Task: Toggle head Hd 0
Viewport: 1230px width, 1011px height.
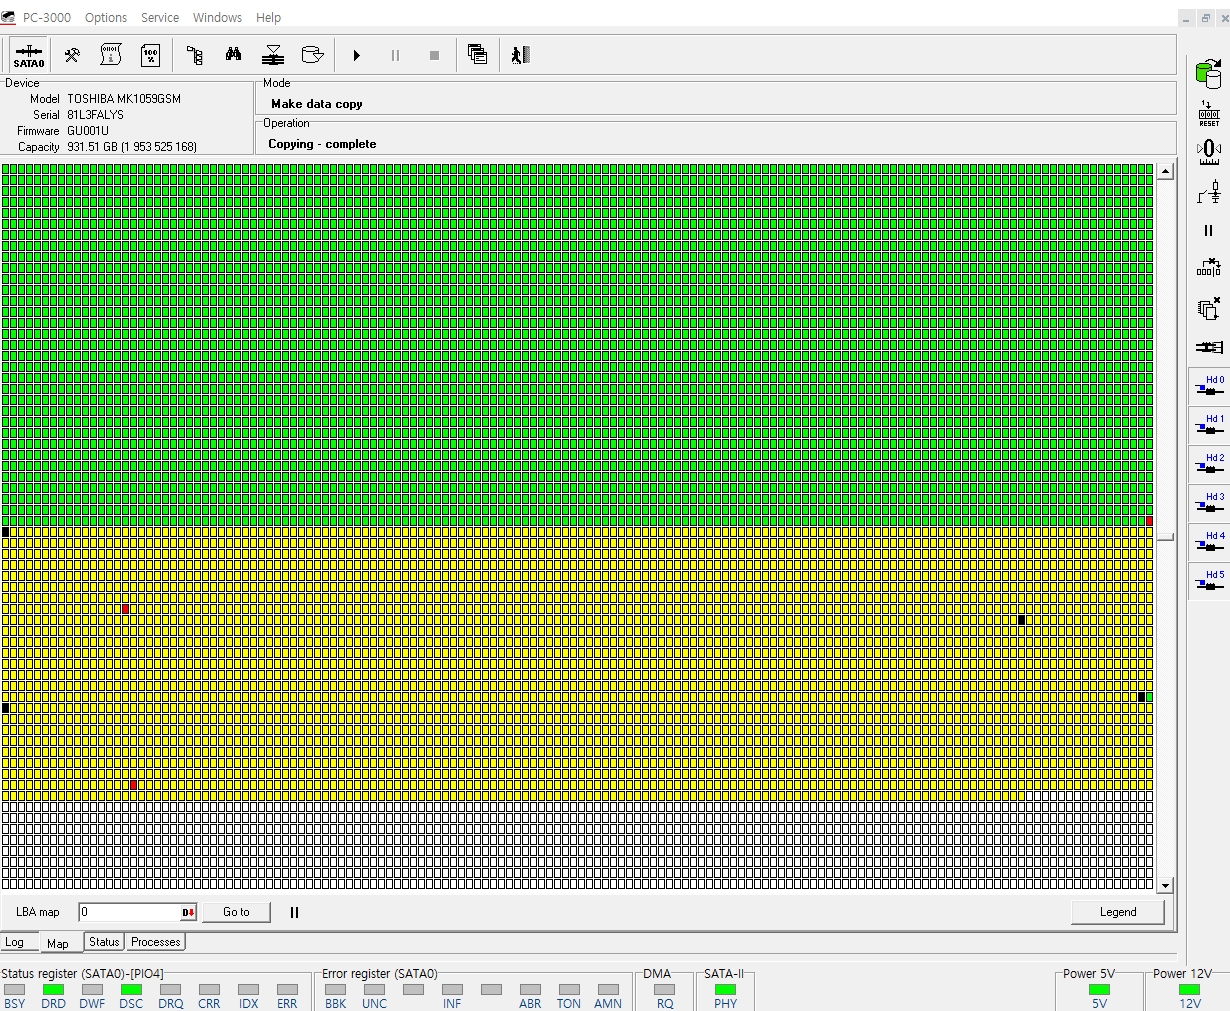Action: 1209,387
